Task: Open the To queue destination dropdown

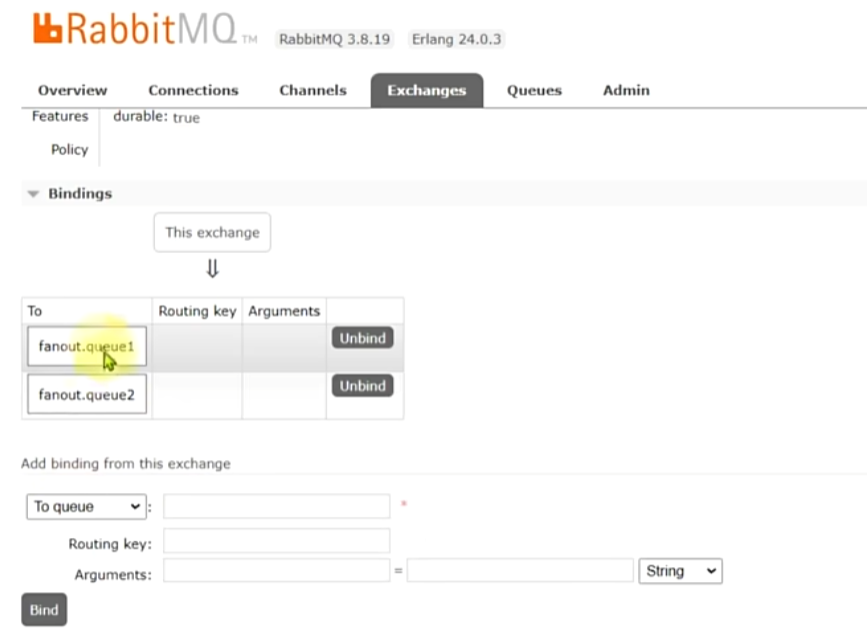Action: tap(86, 506)
